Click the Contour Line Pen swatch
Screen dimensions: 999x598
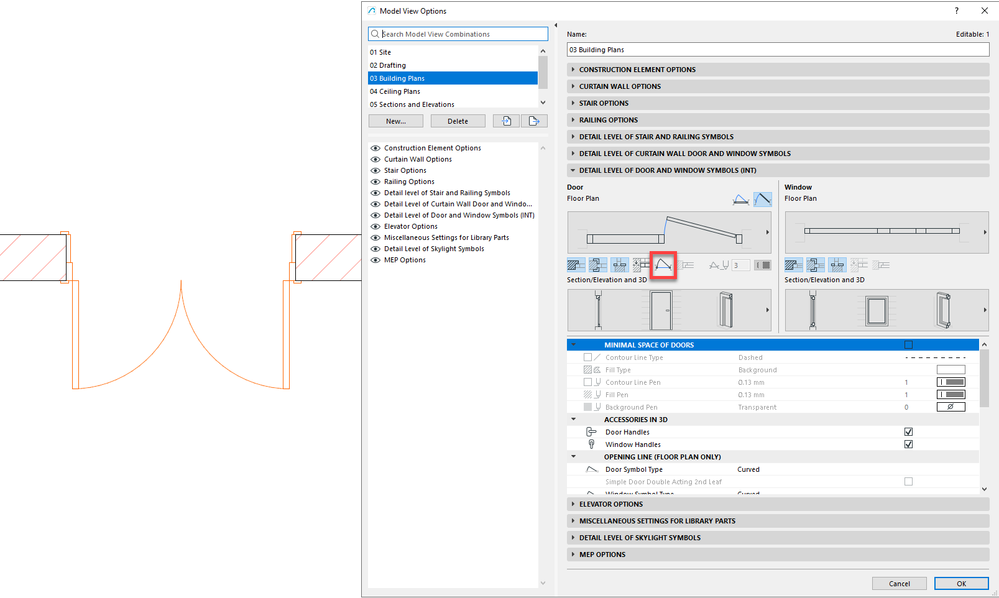pyautogui.click(x=951, y=382)
